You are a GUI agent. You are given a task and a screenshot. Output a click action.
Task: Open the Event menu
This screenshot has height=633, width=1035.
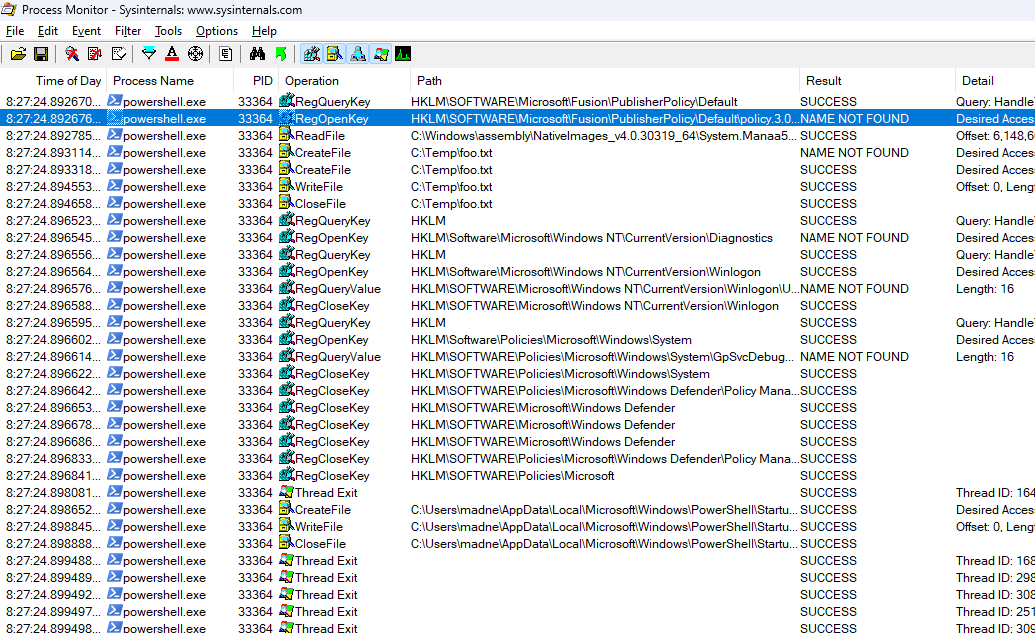[x=86, y=31]
